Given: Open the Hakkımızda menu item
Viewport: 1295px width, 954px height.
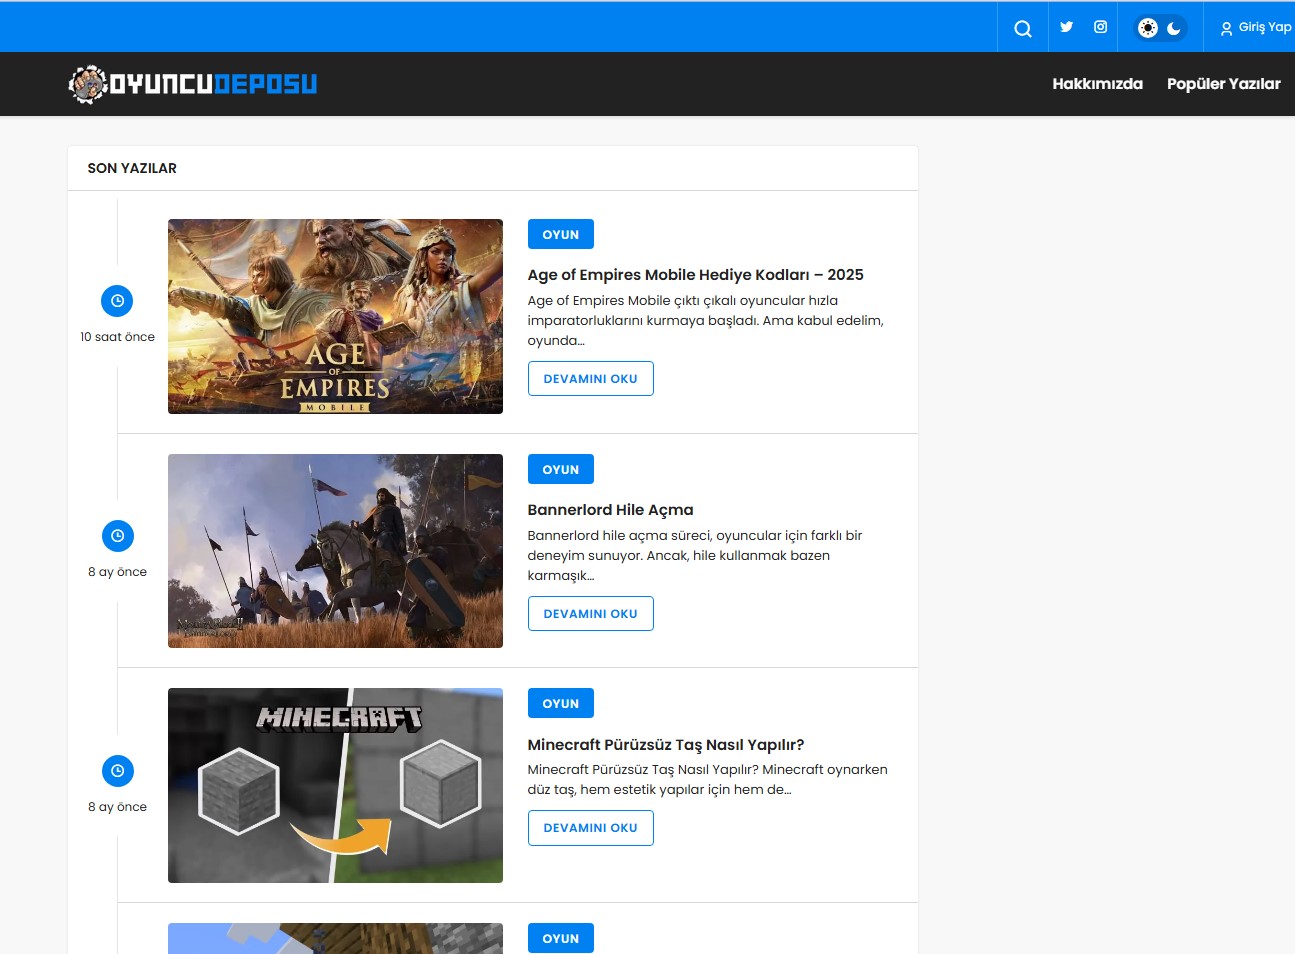Looking at the screenshot, I should (1097, 84).
